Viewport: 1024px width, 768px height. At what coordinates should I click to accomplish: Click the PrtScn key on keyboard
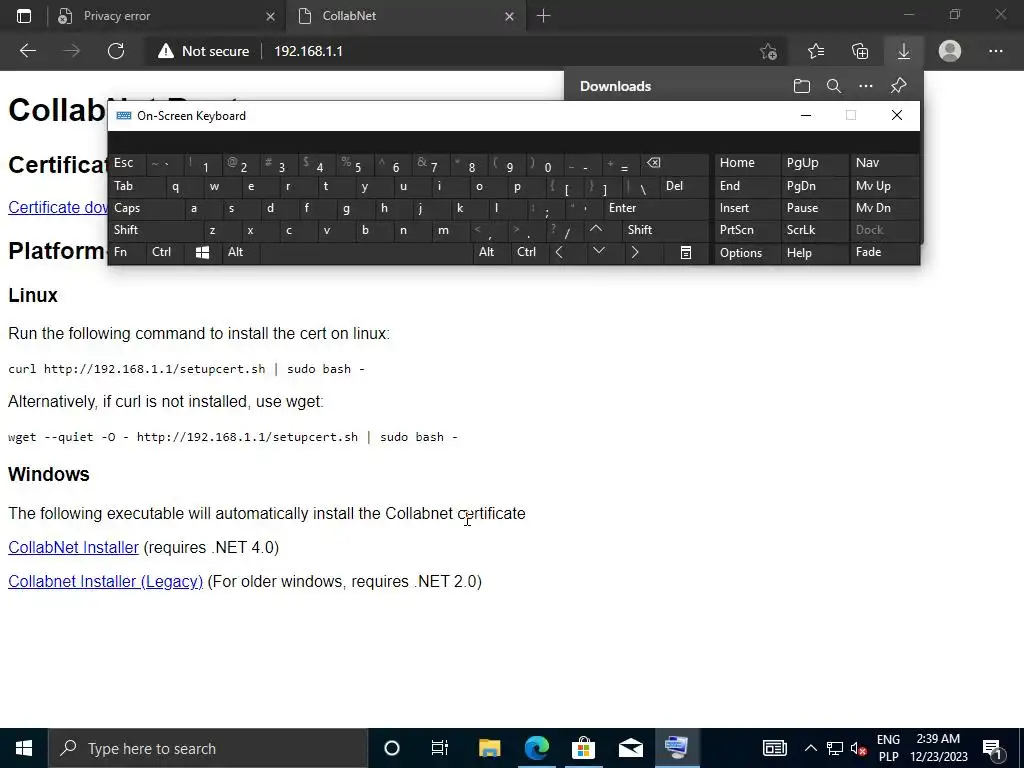(747, 230)
